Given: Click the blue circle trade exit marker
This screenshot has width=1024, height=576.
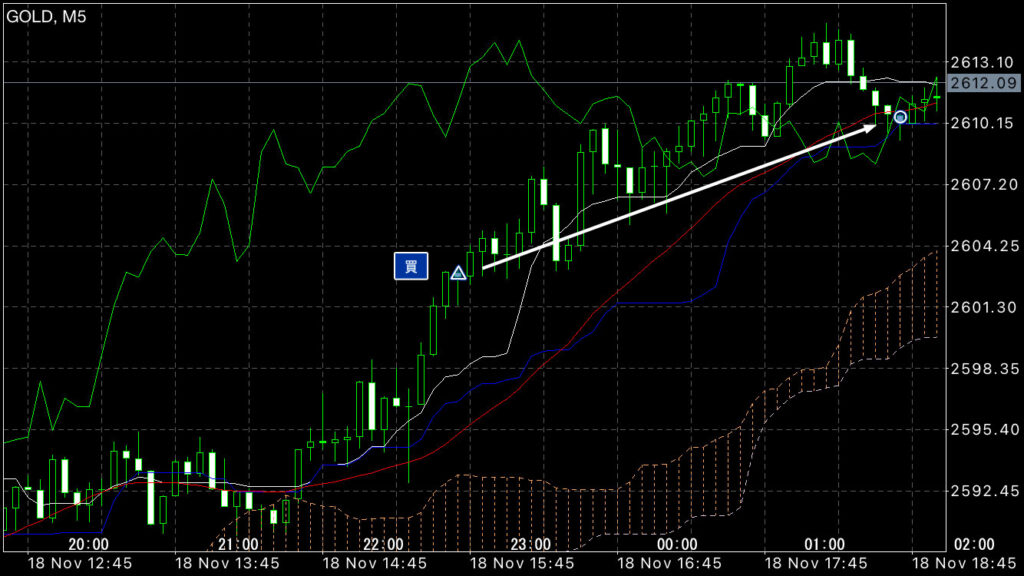Looking at the screenshot, I should (x=900, y=117).
